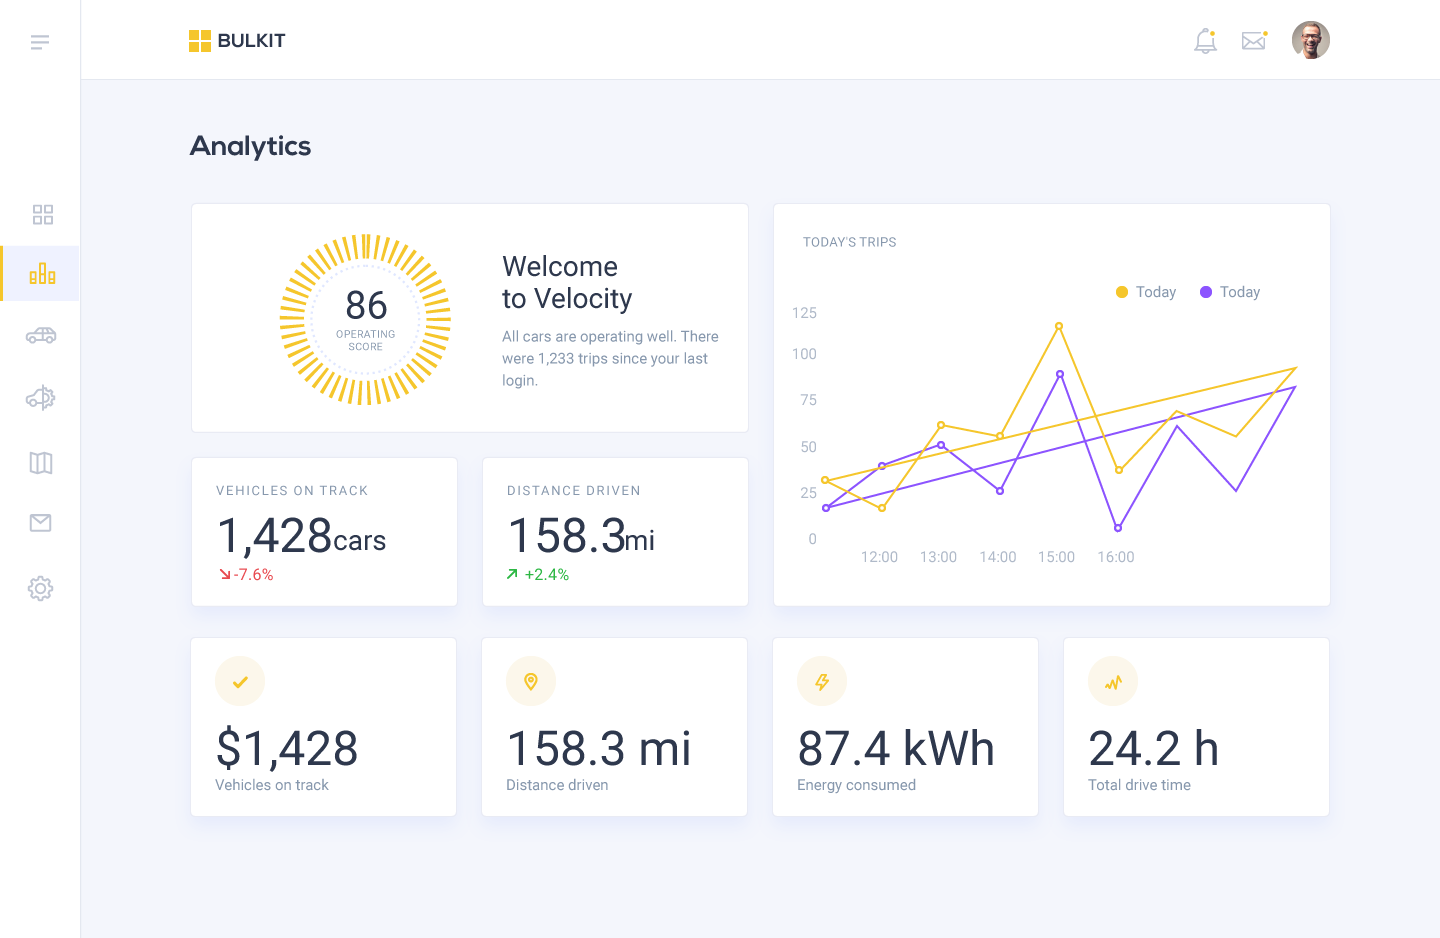Image resolution: width=1440 pixels, height=938 pixels.
Task: Open the envelope icon in left sidebar
Action: (41, 523)
